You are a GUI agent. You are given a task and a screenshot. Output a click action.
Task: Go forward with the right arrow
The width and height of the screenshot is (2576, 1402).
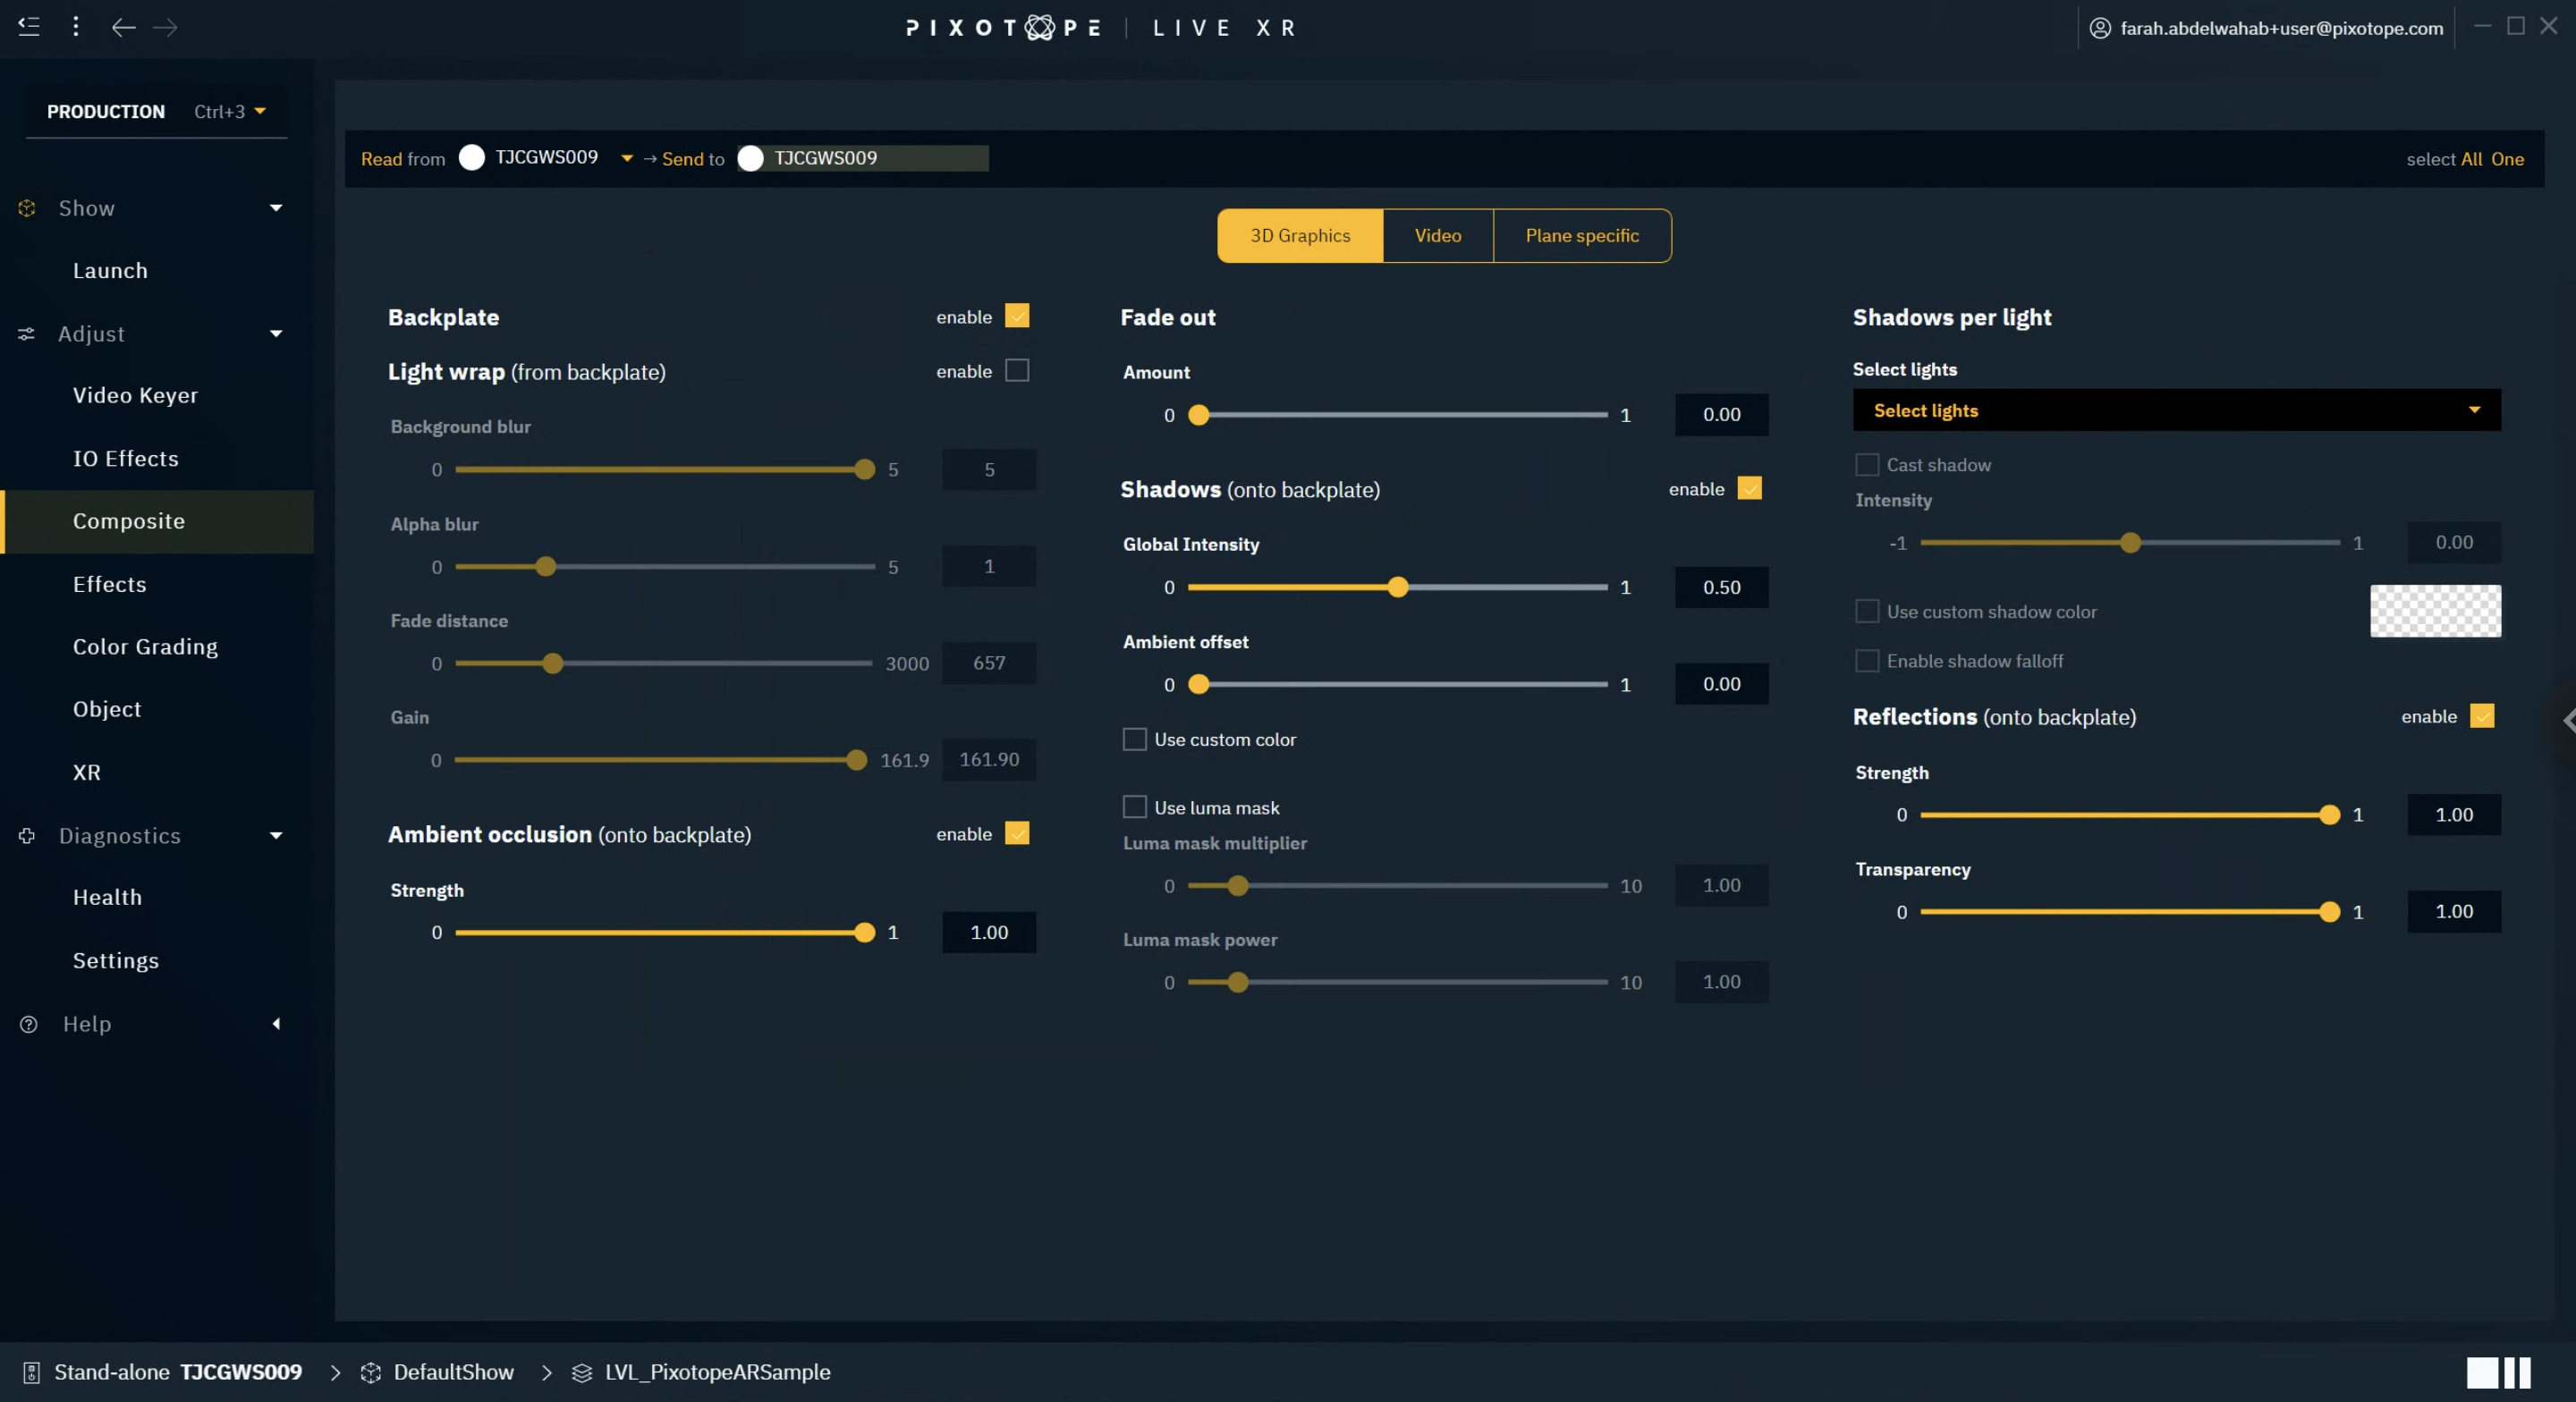[166, 28]
